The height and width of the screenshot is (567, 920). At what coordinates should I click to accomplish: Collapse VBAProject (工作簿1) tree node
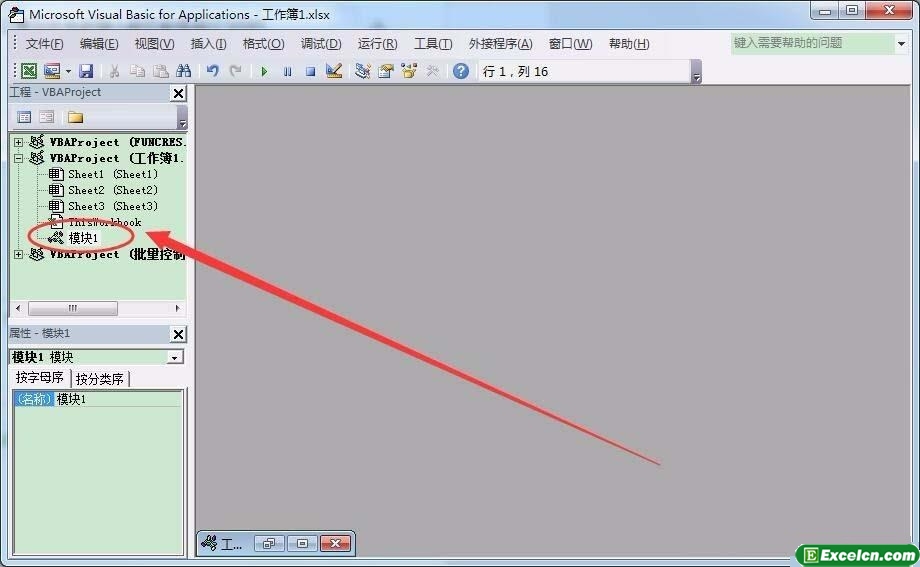pyautogui.click(x=18, y=158)
